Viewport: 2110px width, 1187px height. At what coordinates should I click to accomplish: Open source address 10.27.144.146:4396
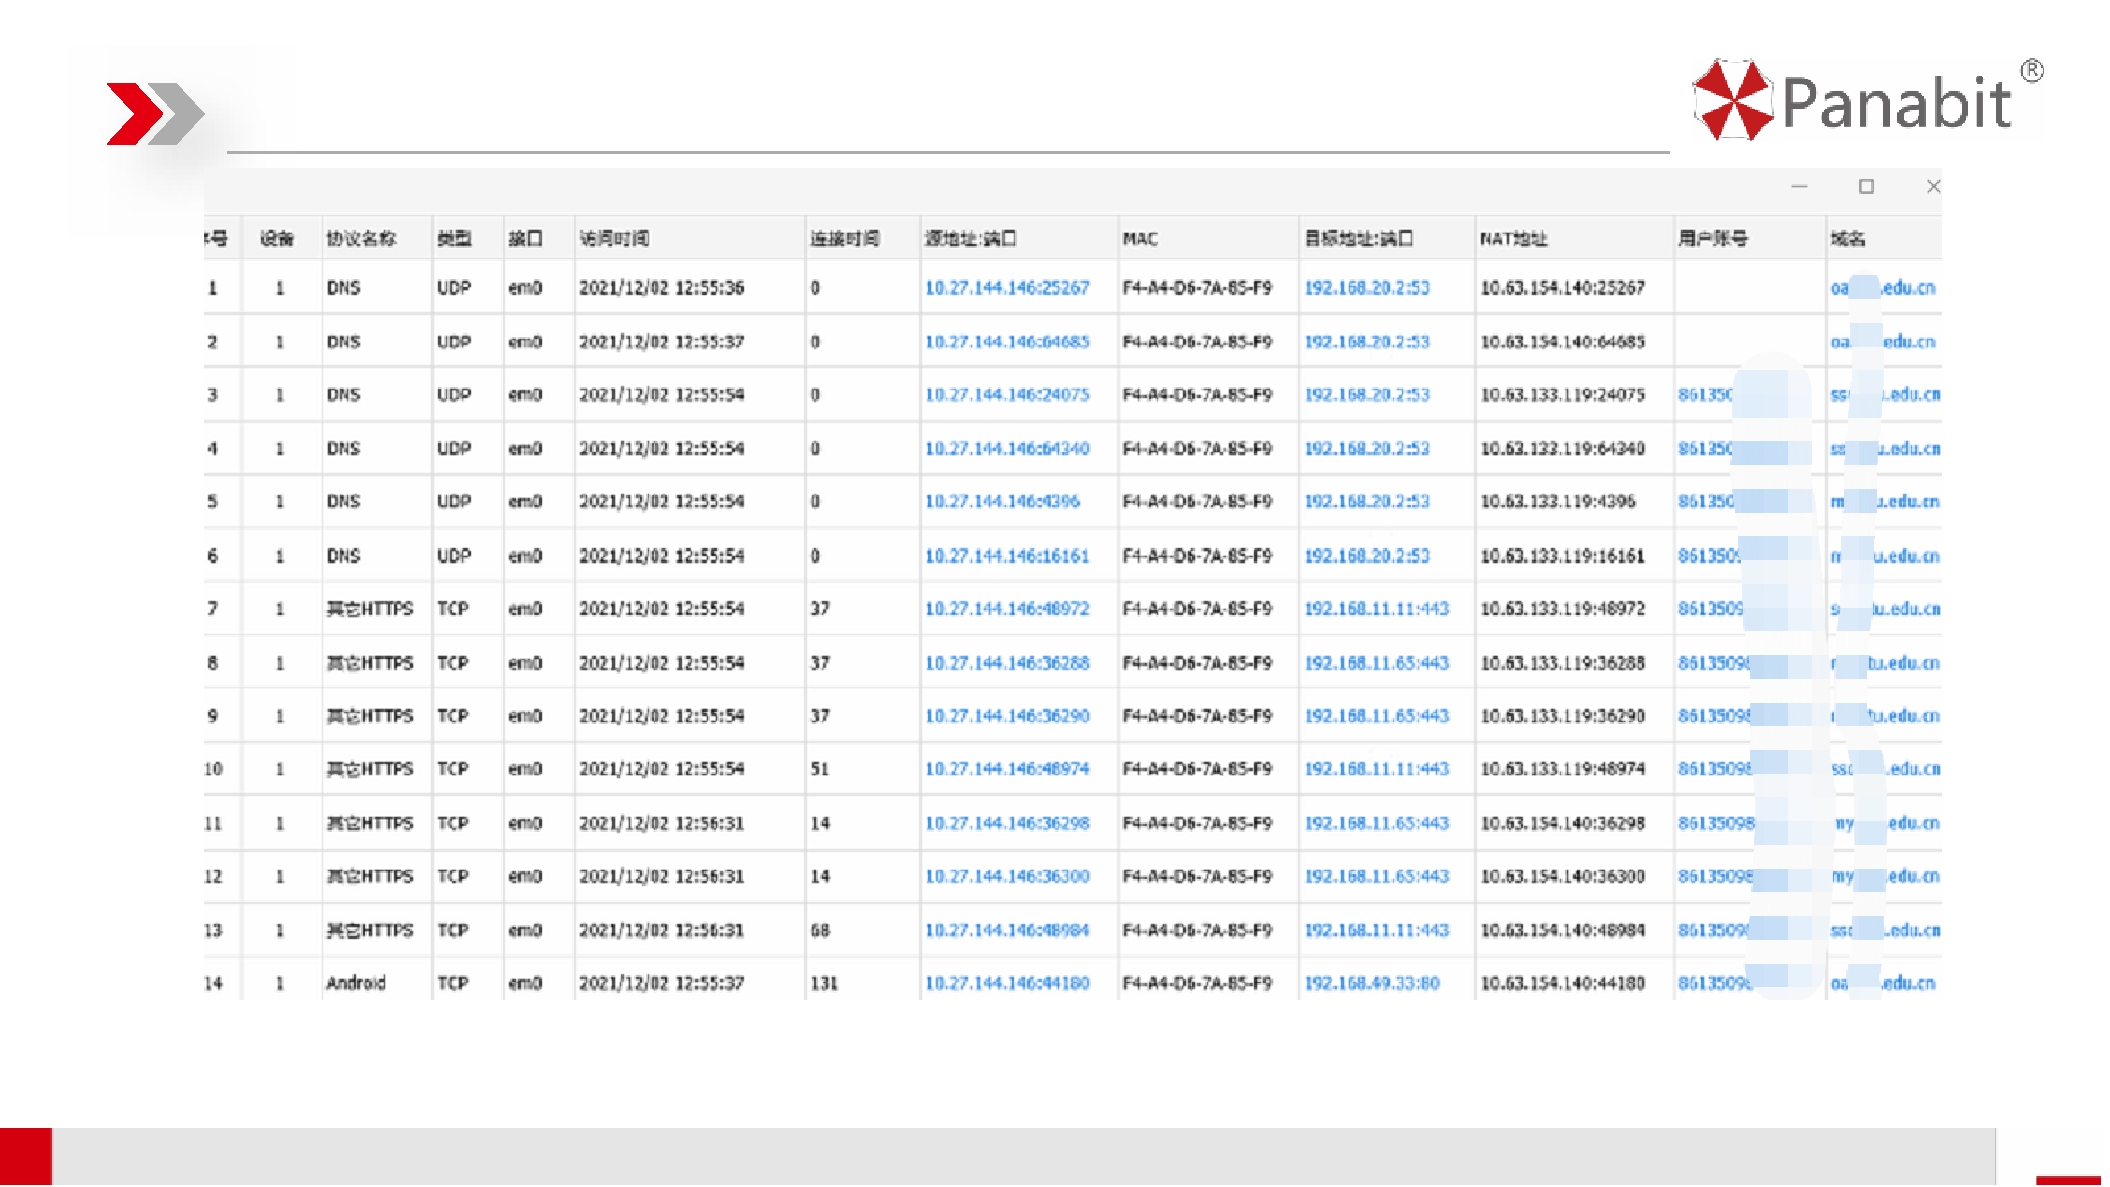tap(1002, 502)
